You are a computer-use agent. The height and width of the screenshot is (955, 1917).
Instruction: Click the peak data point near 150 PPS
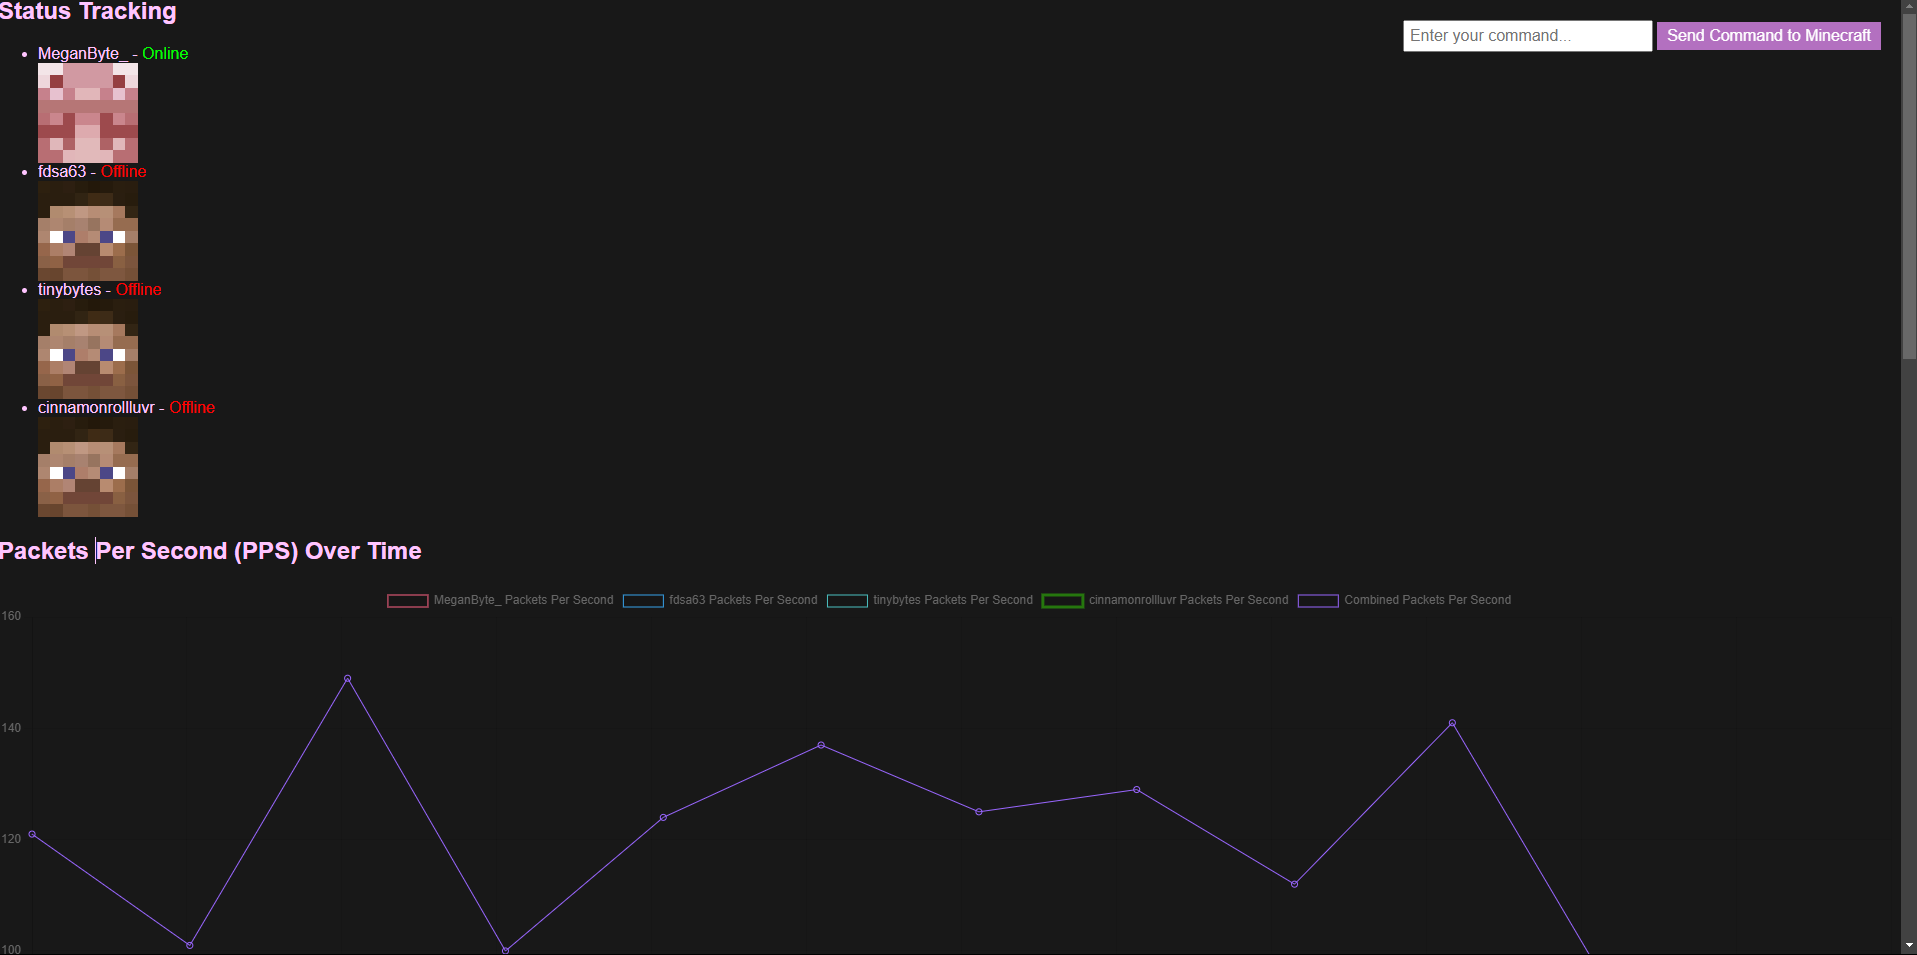pyautogui.click(x=348, y=679)
